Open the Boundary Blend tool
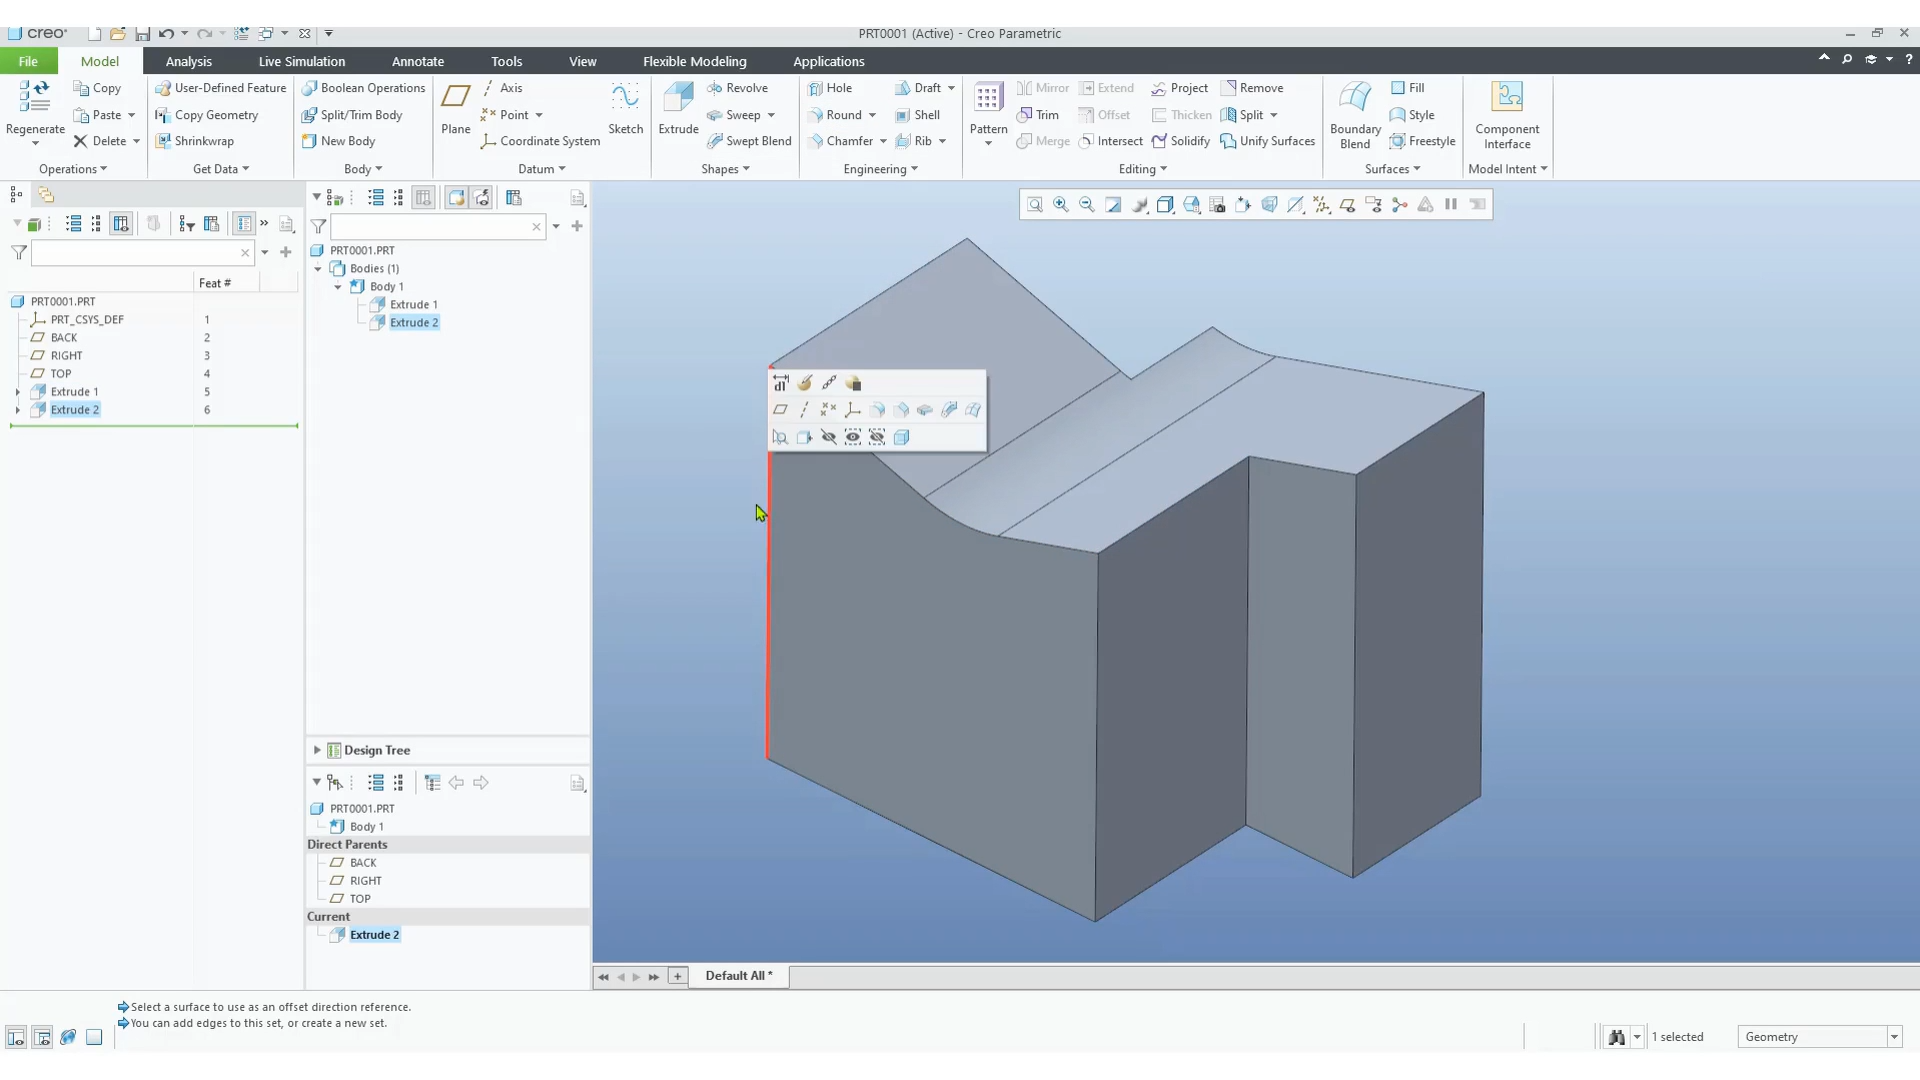Screen dimensions: 1920x1080 [1355, 115]
